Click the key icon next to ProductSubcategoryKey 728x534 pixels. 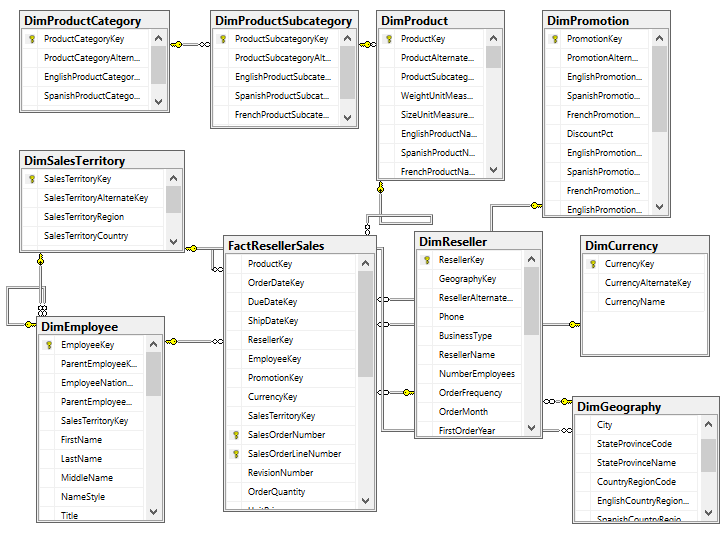[x=223, y=39]
